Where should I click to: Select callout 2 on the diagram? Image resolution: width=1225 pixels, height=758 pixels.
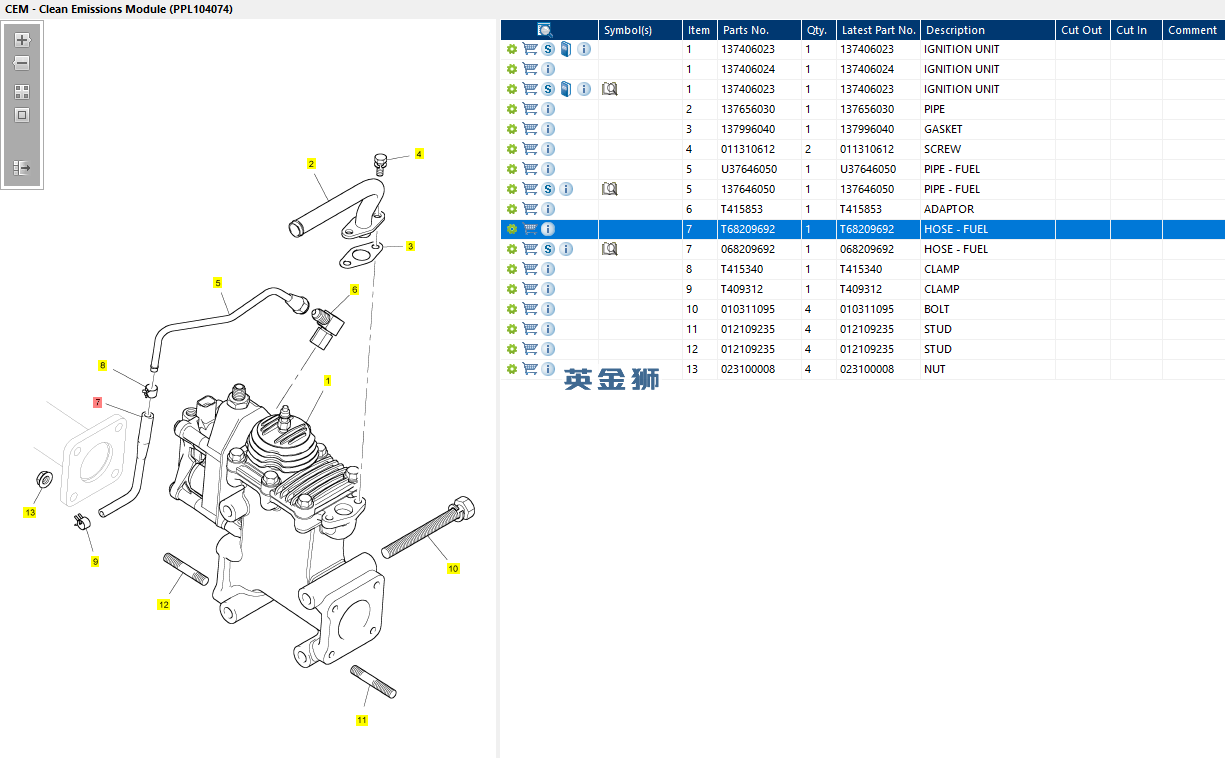click(311, 164)
